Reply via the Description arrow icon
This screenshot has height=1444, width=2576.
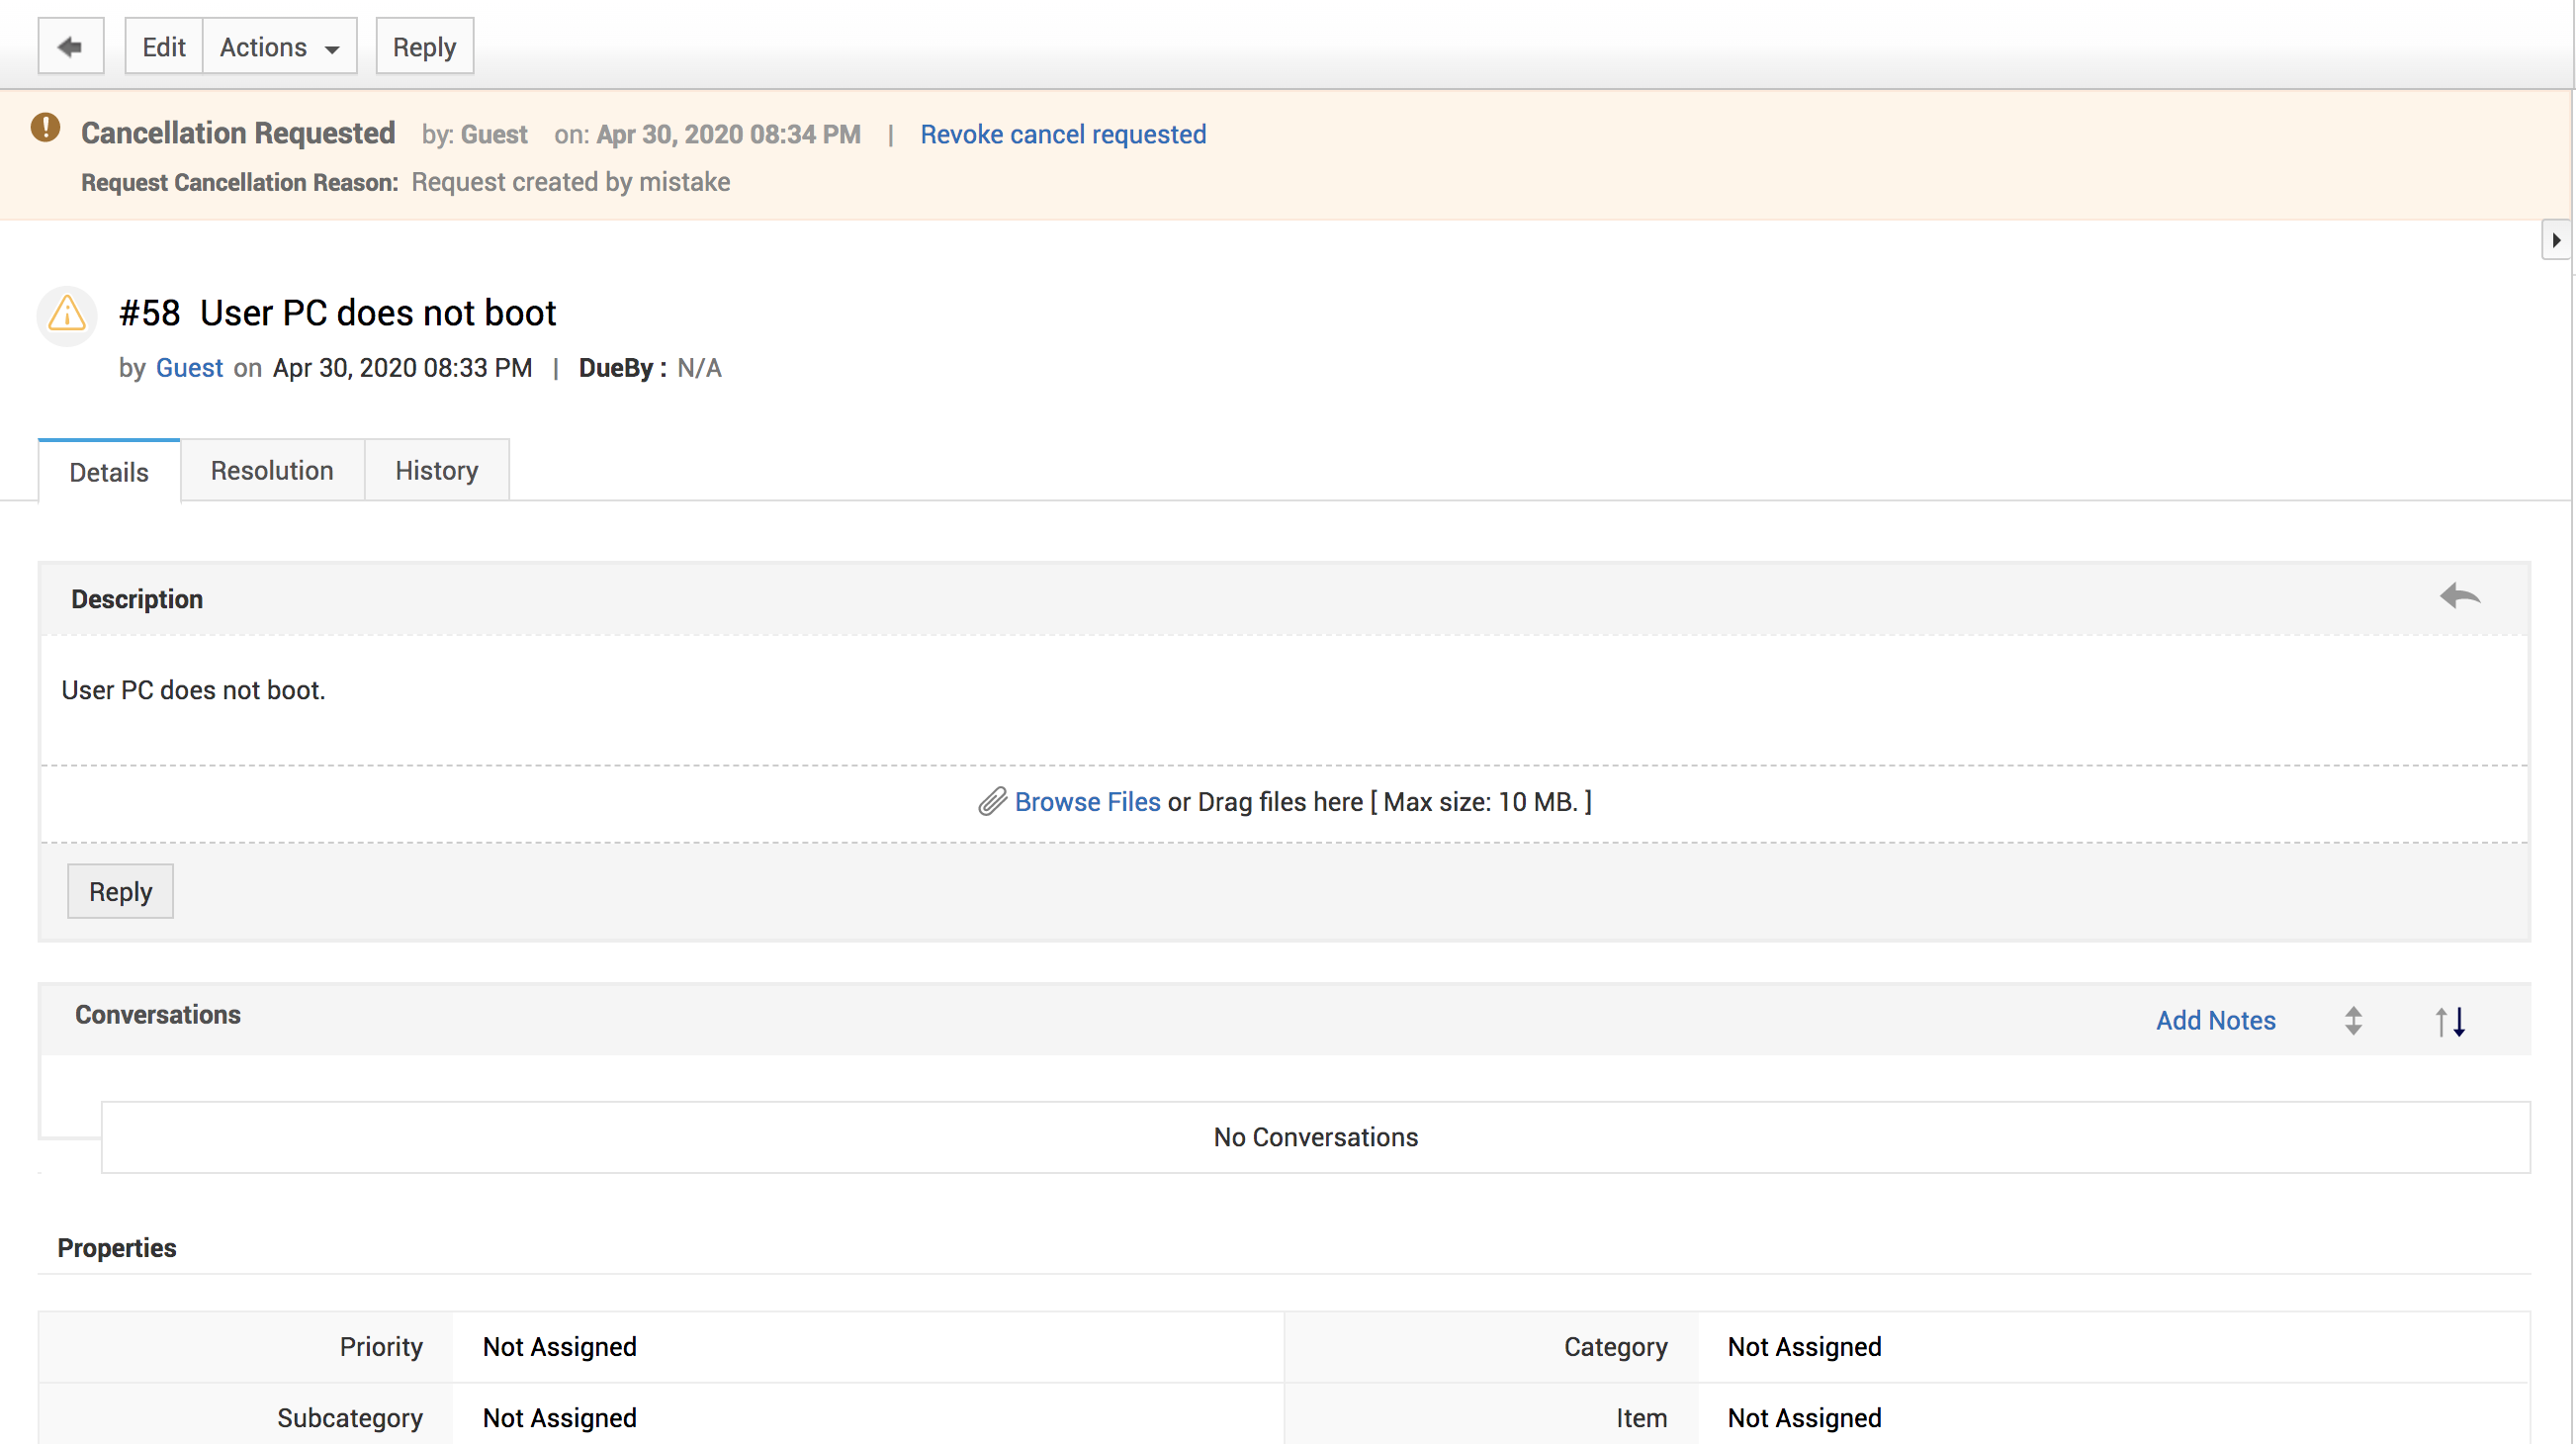click(x=2460, y=596)
